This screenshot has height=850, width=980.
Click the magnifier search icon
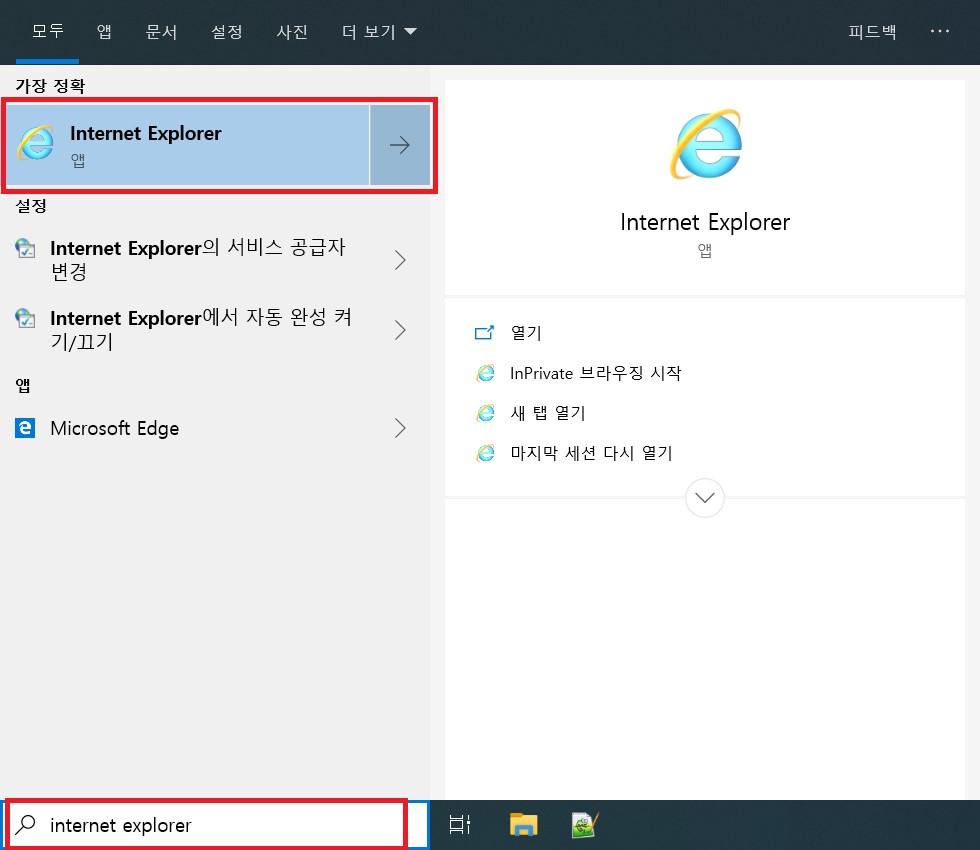tap(26, 825)
